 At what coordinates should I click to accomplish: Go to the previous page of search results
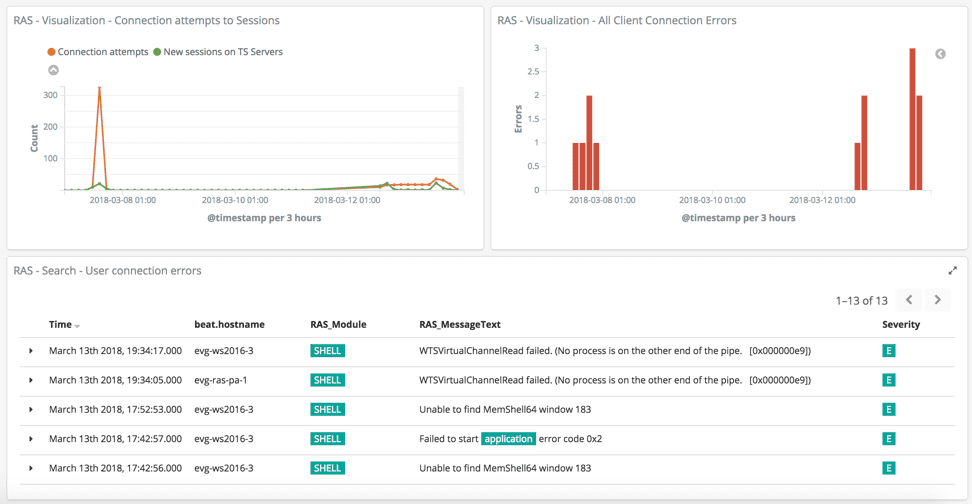pyautogui.click(x=909, y=300)
